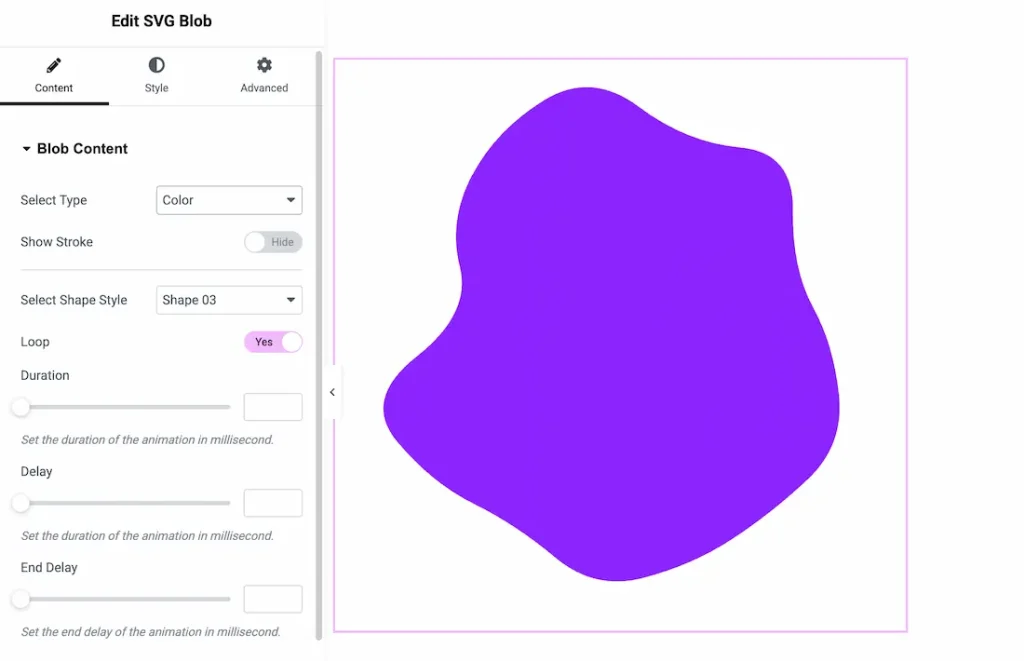The image size is (1024, 661).
Task: Click the Content tab pencil icon
Action: pos(54,64)
